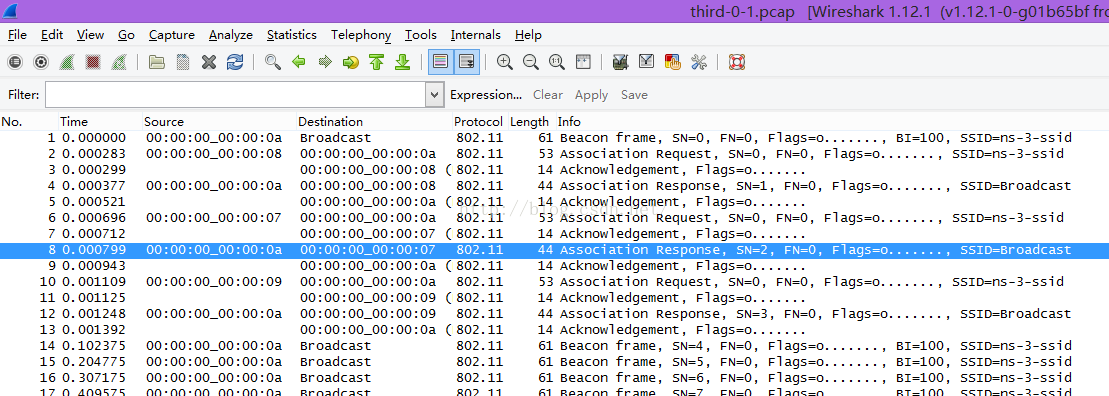Screen dimensions: 1109x396
Task: Select highlighted packet 8 Association Response SN=2
Action: pyautogui.click(x=554, y=250)
